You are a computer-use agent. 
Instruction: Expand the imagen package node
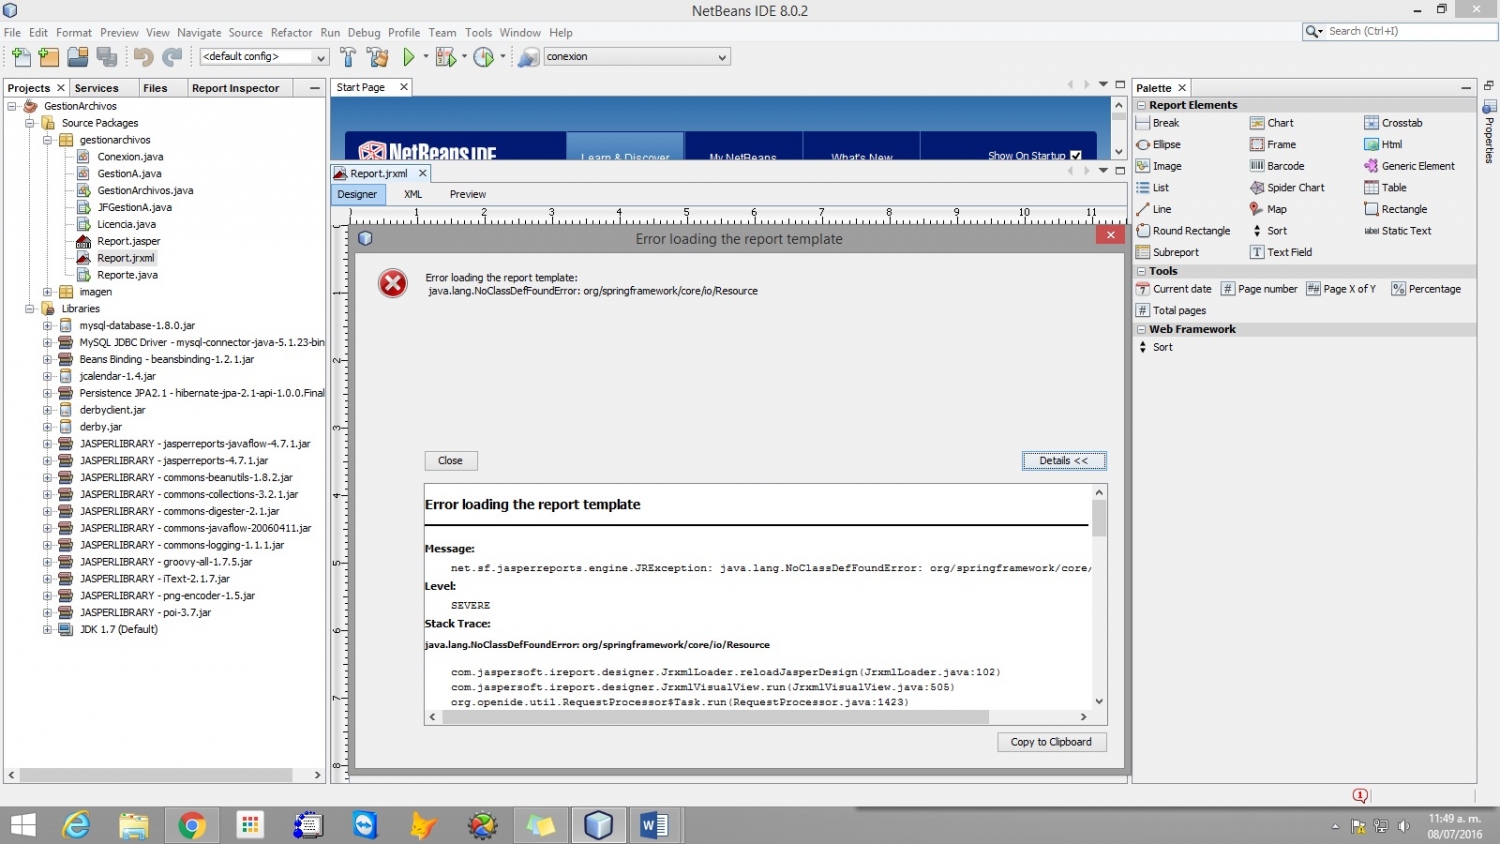tap(47, 292)
